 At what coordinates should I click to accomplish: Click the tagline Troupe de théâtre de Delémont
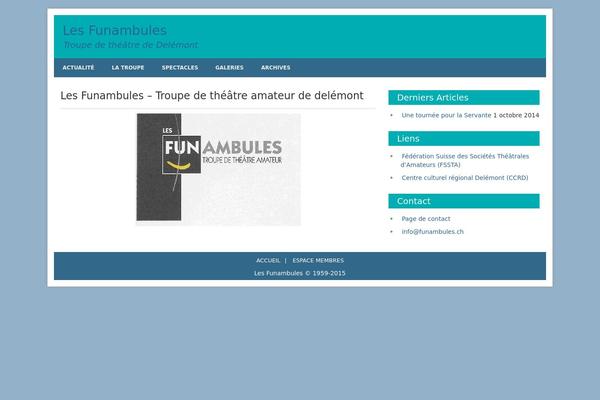coord(130,45)
